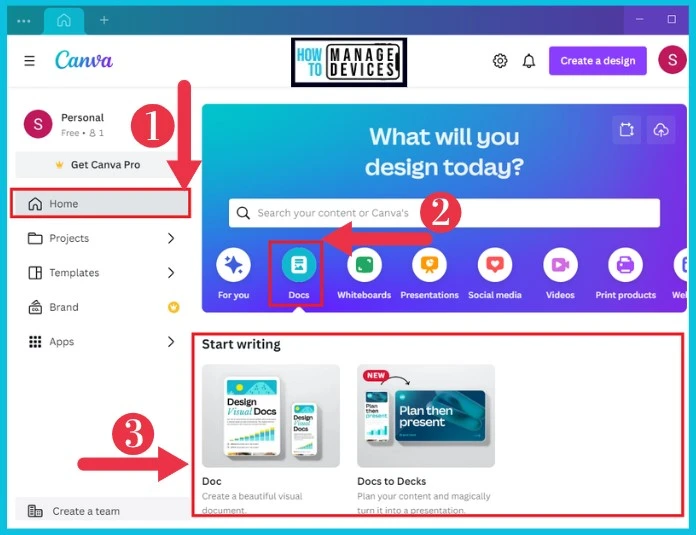Viewport: 696px width, 535px height.
Task: Open the Personal account switcher avatar
Action: click(x=38, y=124)
